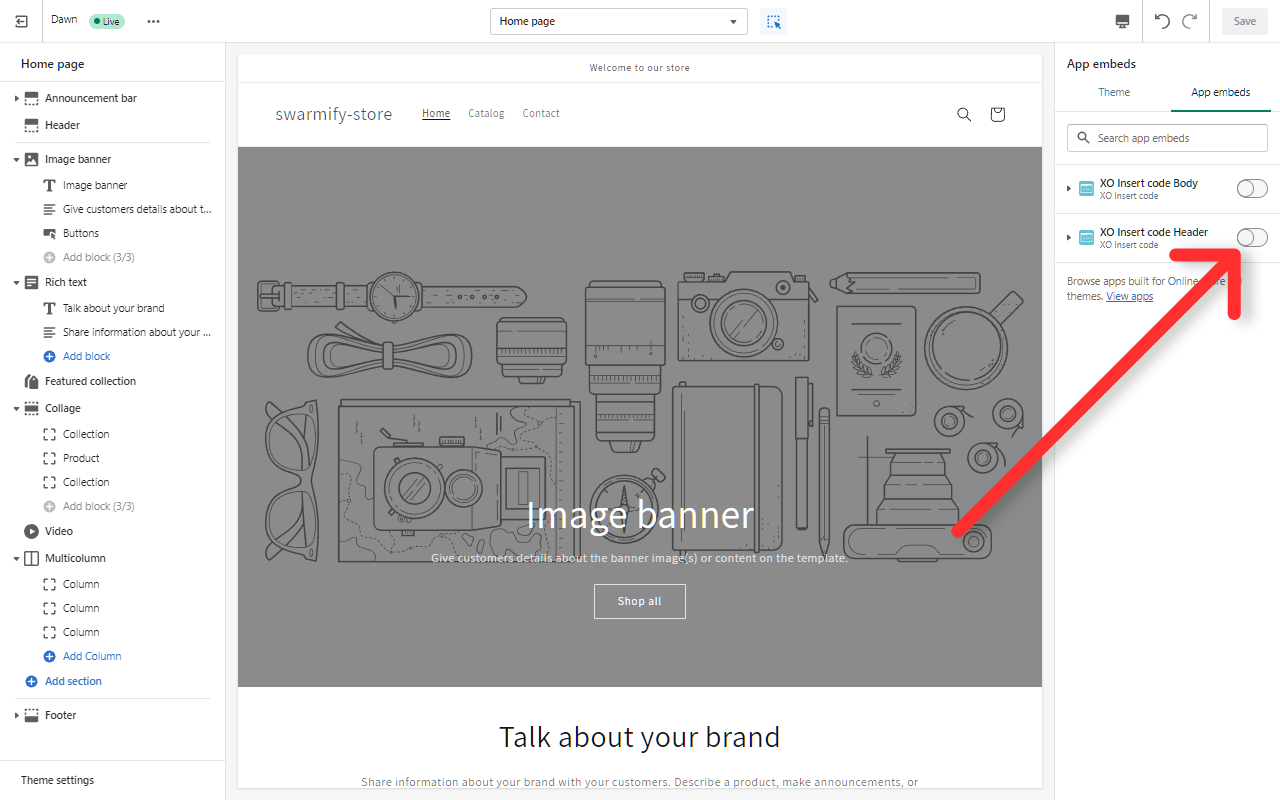1280x800 pixels.
Task: Click the T icon of Talk about your brand
Action: (x=50, y=308)
